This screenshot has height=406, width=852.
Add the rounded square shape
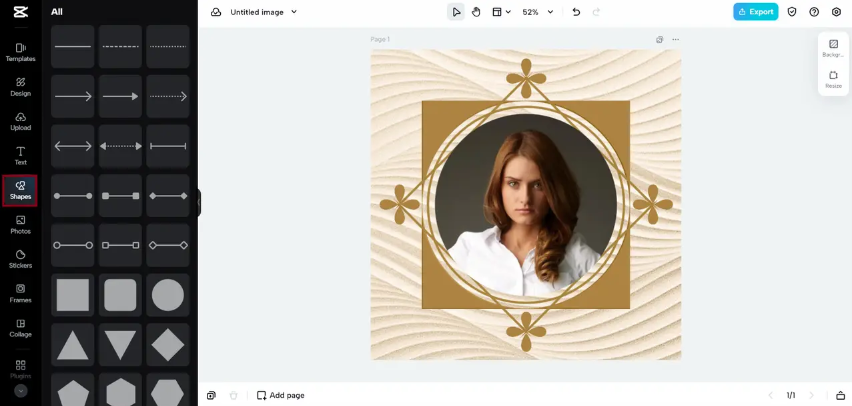tap(120, 295)
